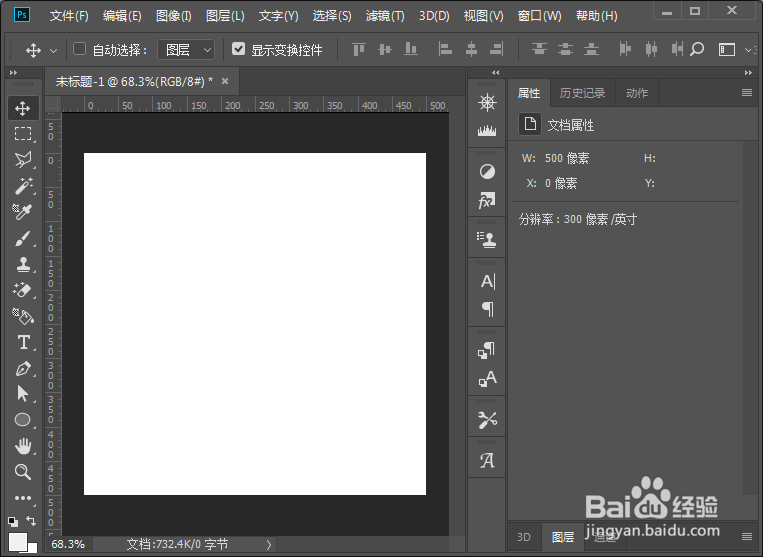Open the Styles fx panel icon
This screenshot has width=763, height=557.
(x=487, y=200)
